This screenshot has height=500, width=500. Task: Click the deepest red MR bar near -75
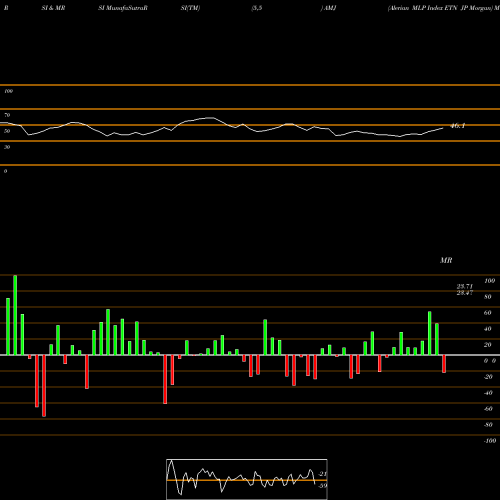click(x=44, y=386)
